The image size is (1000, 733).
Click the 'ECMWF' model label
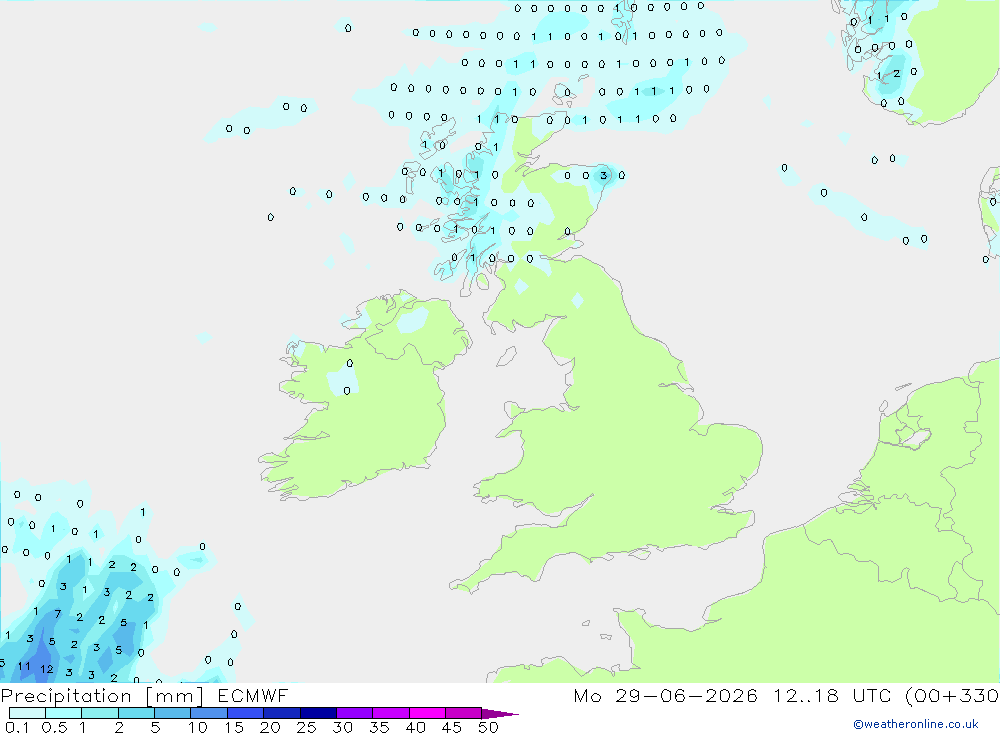(x=253, y=696)
